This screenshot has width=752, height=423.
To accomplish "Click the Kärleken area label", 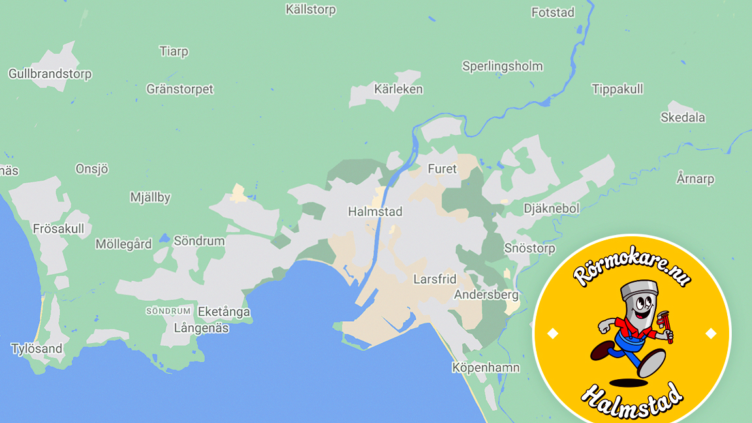I will (x=399, y=89).
